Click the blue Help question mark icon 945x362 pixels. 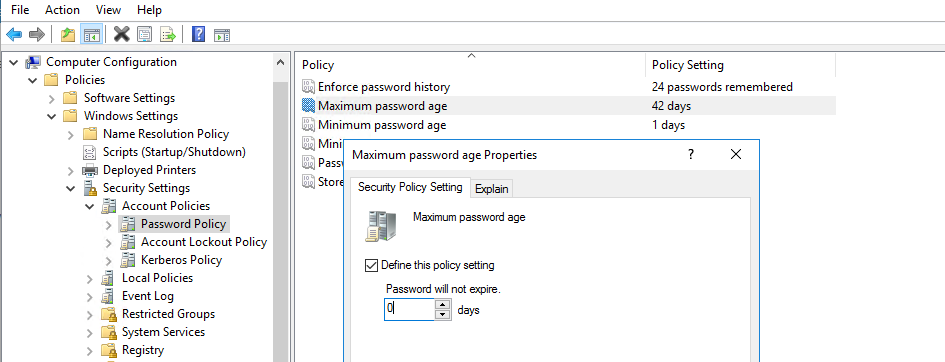pos(198,34)
